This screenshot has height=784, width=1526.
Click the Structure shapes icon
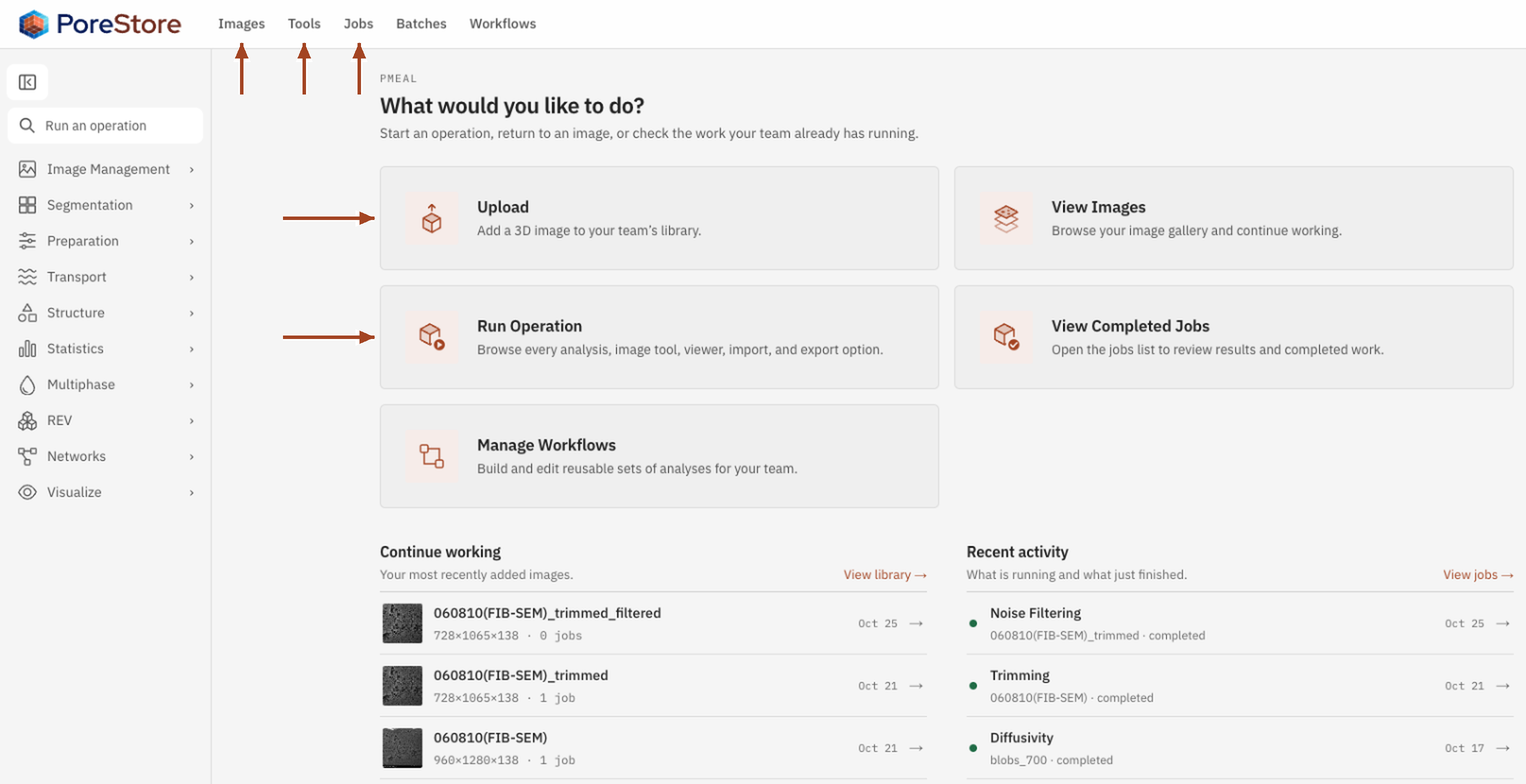click(x=28, y=313)
